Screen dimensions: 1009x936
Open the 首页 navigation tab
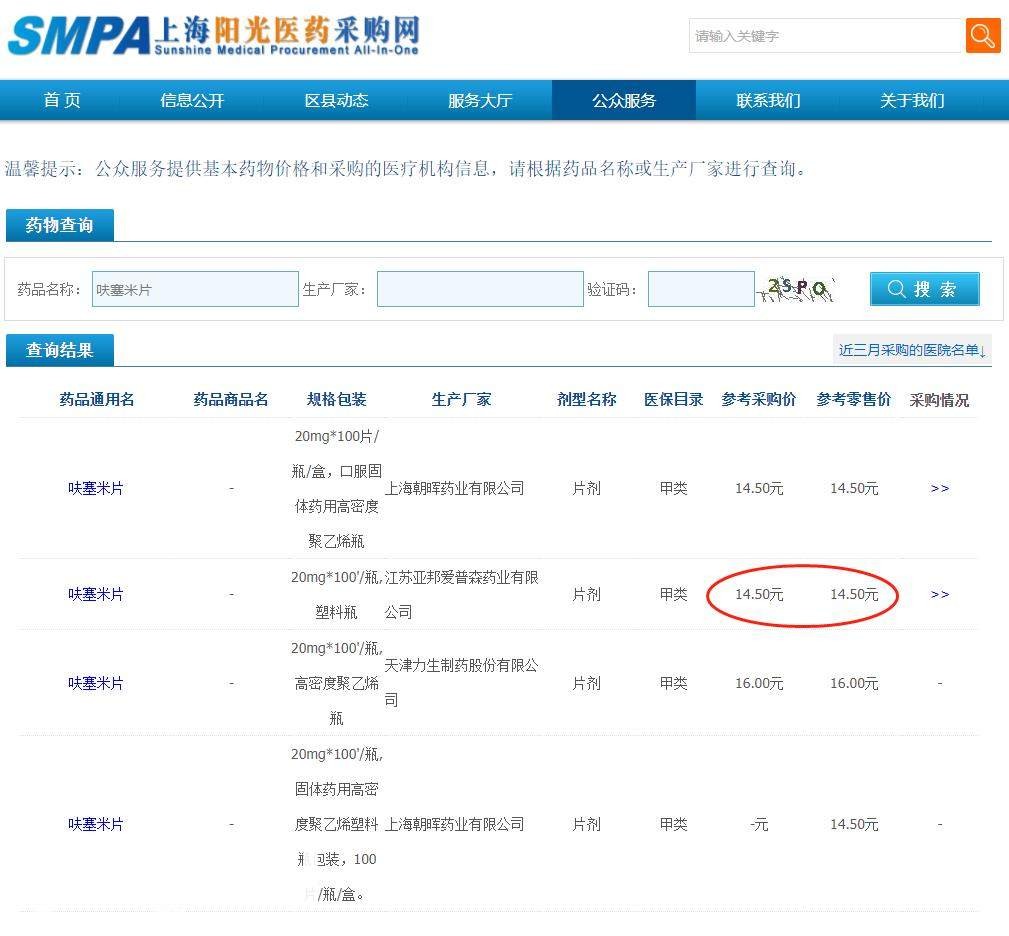[x=62, y=100]
